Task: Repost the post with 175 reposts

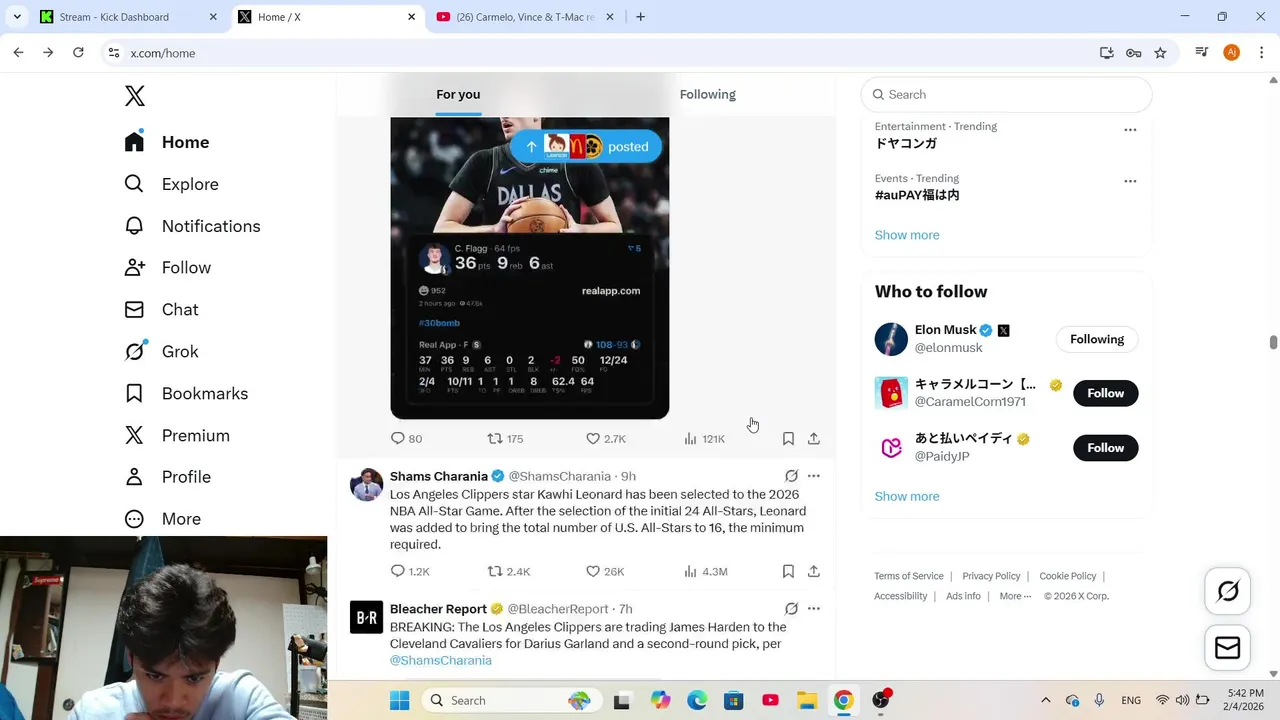Action: [x=505, y=438]
